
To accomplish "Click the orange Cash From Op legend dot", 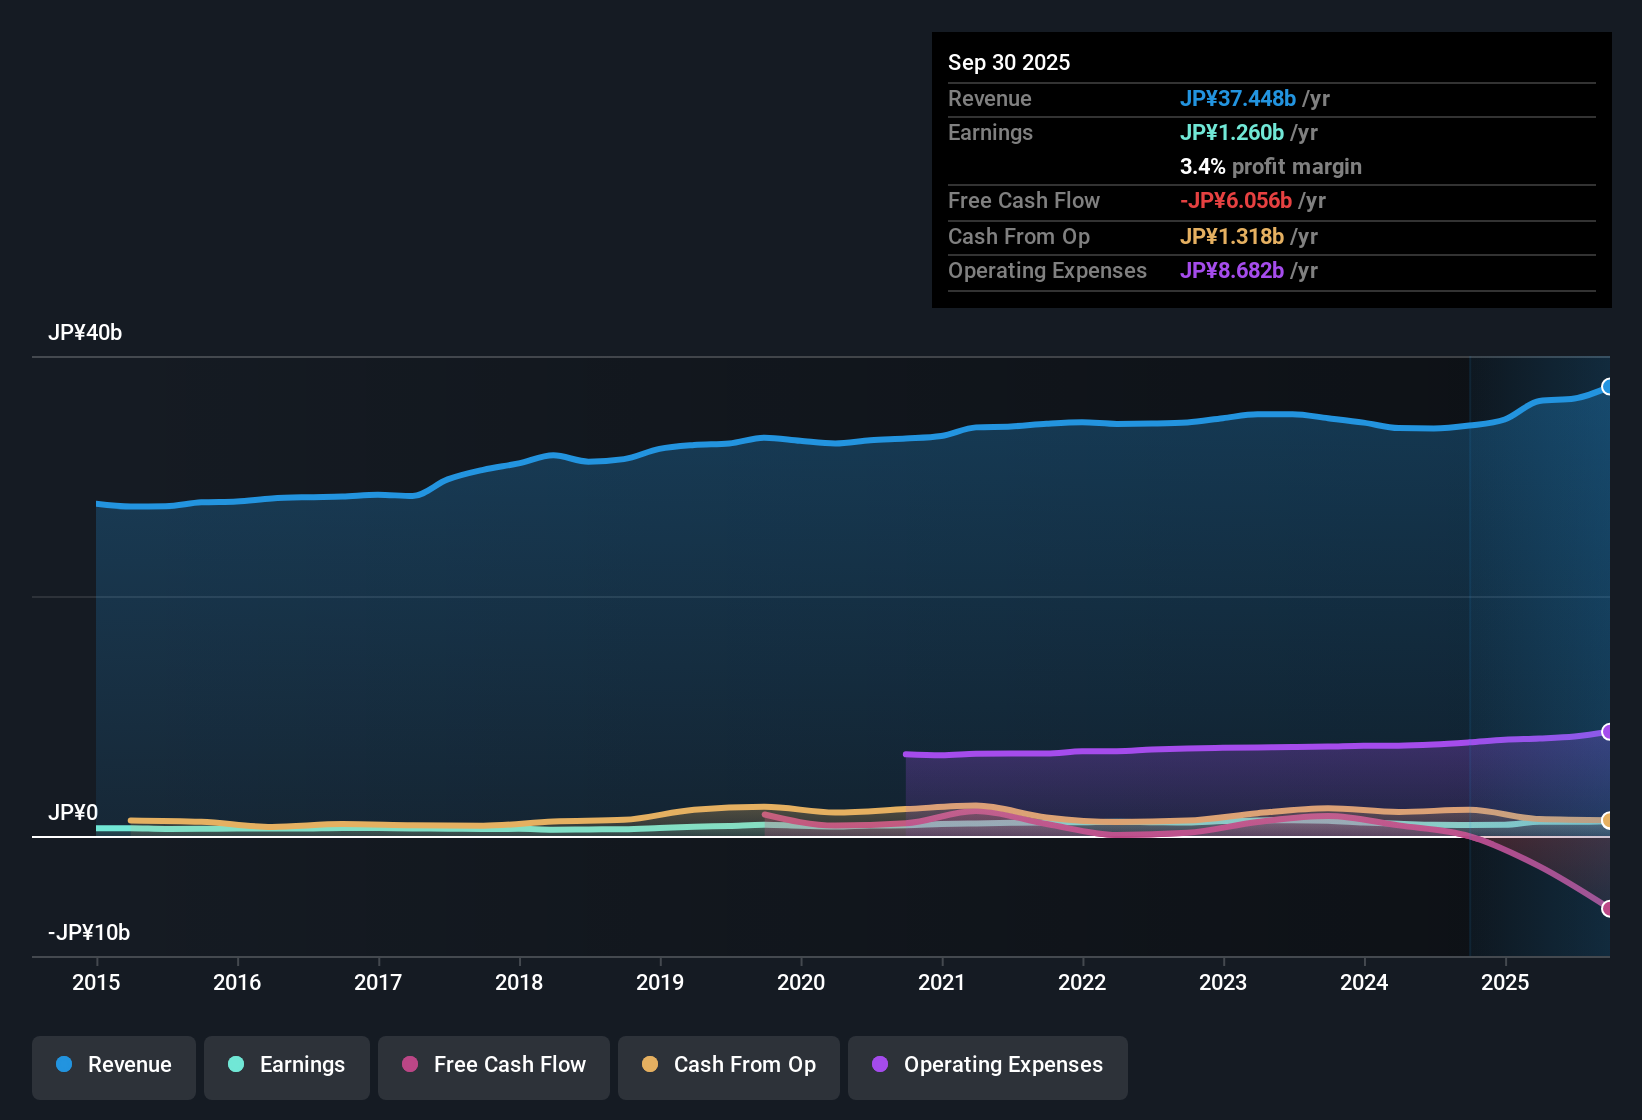I will tap(650, 1065).
